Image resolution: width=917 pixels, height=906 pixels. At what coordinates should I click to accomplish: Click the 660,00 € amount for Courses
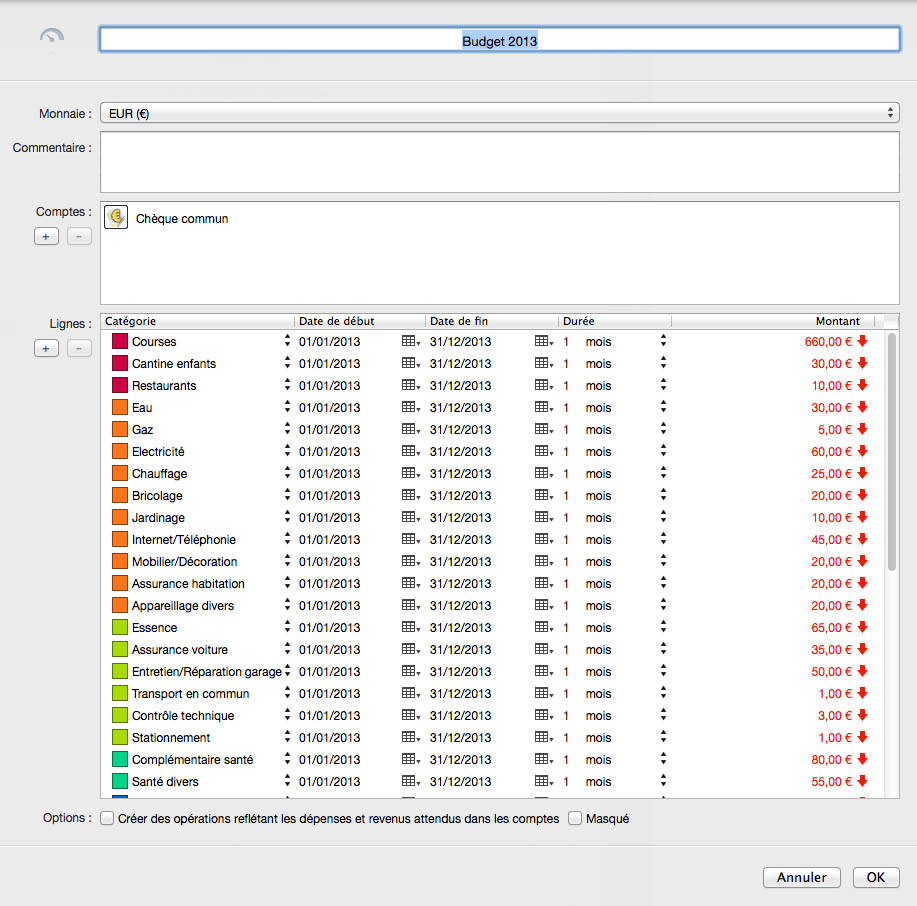coord(828,342)
